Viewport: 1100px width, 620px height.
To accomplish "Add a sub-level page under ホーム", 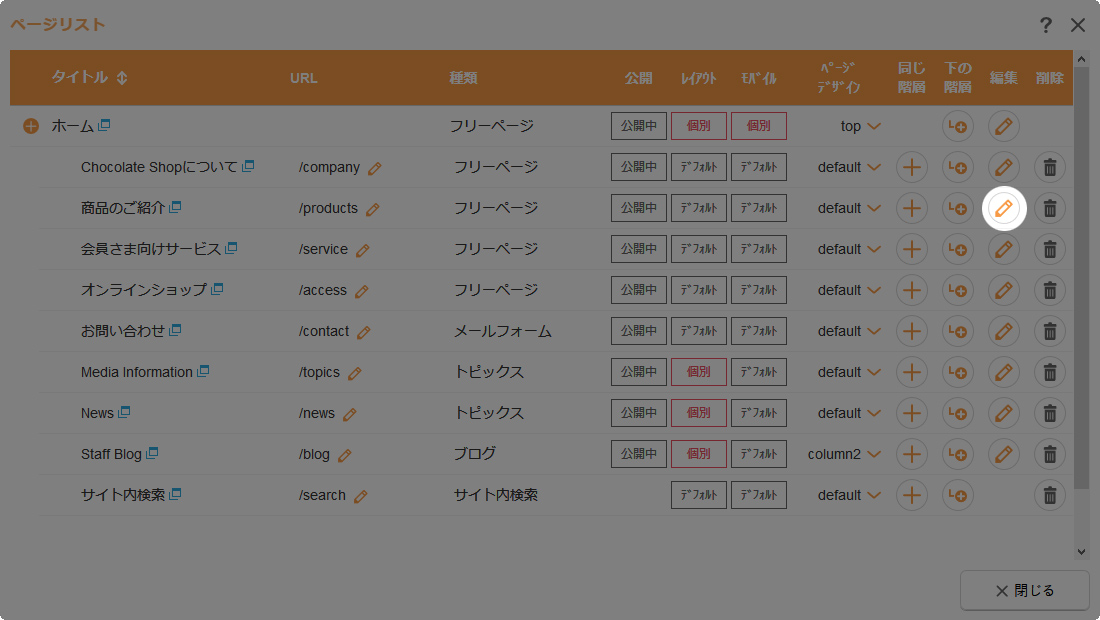I will (957, 126).
